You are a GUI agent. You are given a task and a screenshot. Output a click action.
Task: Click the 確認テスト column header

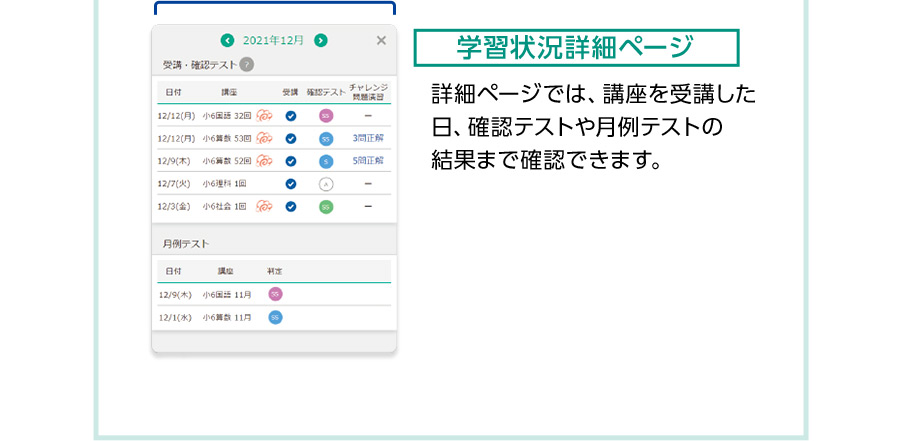point(326,92)
